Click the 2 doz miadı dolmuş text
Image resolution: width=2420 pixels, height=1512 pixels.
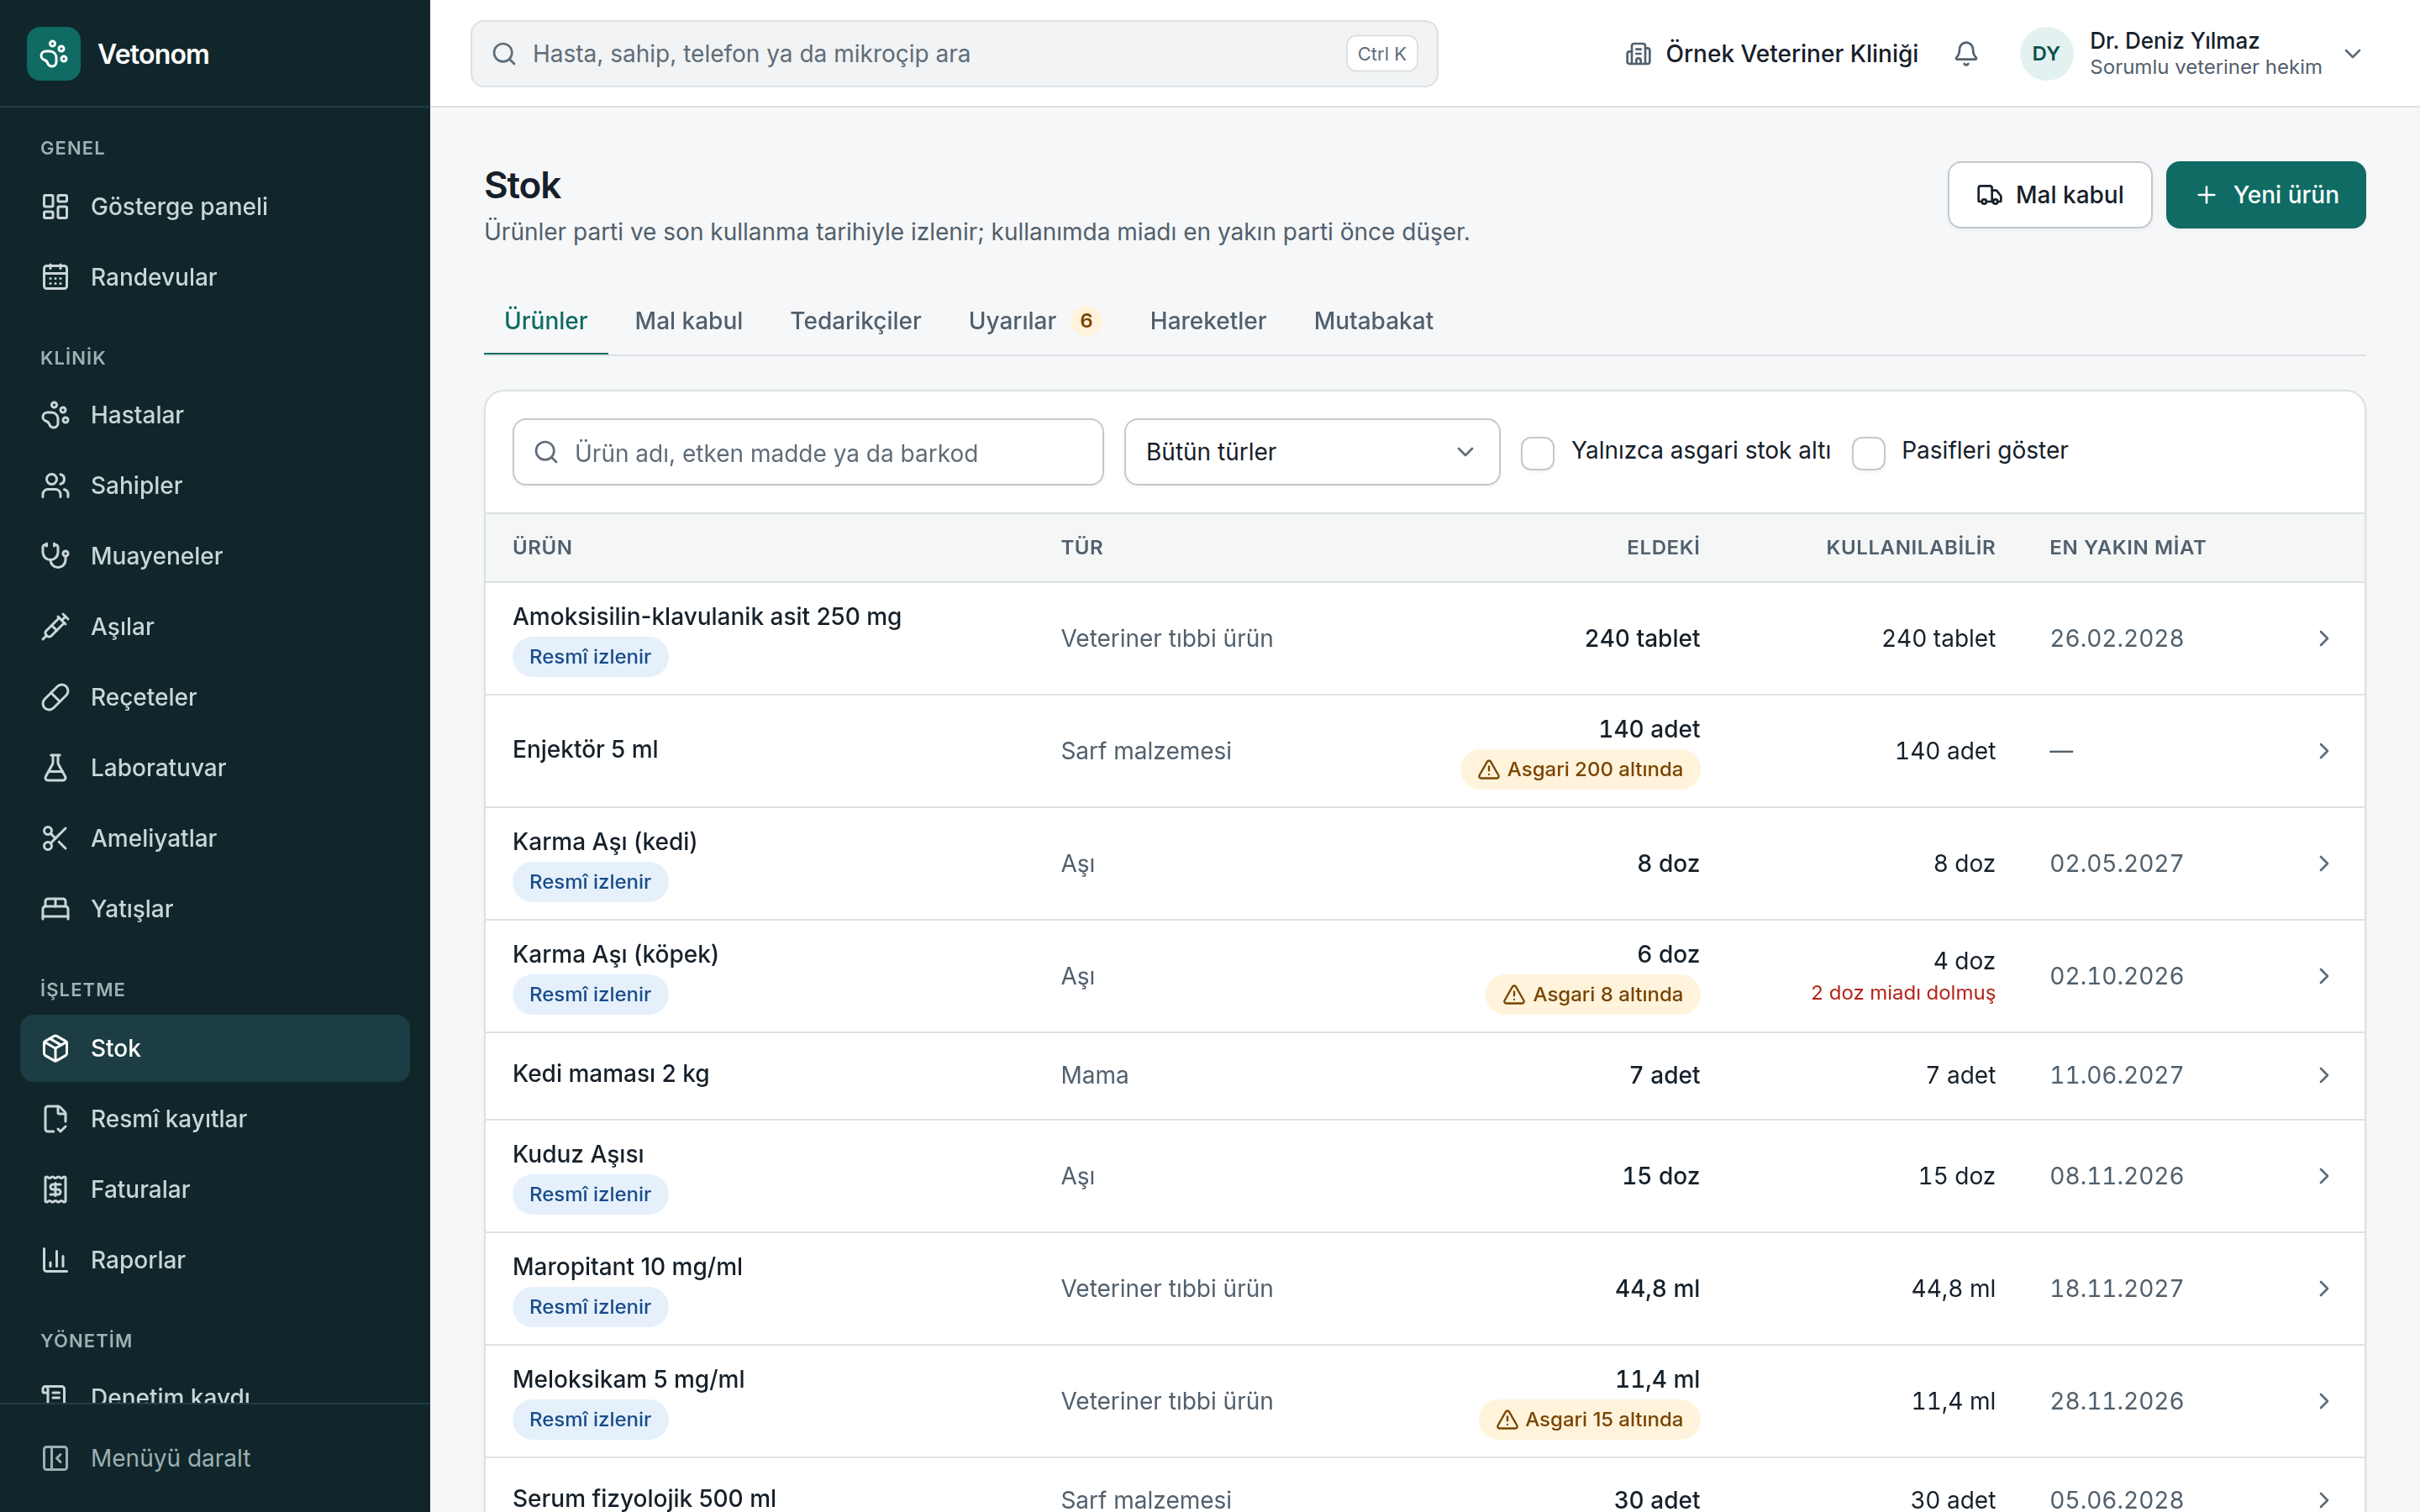(x=1902, y=992)
